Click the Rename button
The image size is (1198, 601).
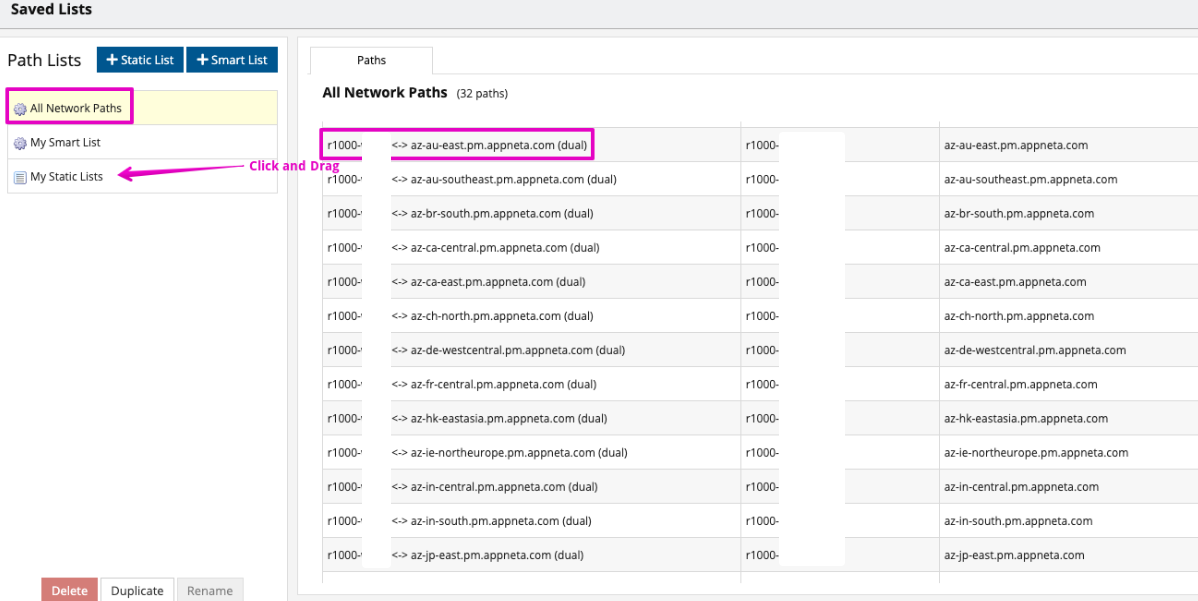pyautogui.click(x=210, y=590)
